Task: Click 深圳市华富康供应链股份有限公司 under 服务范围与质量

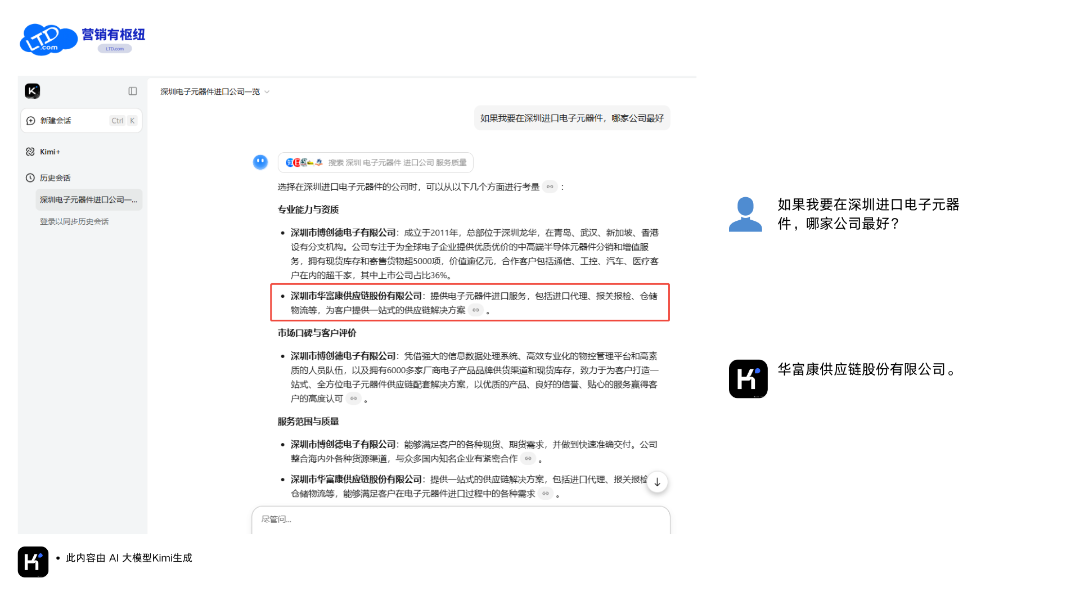Action: coord(356,480)
